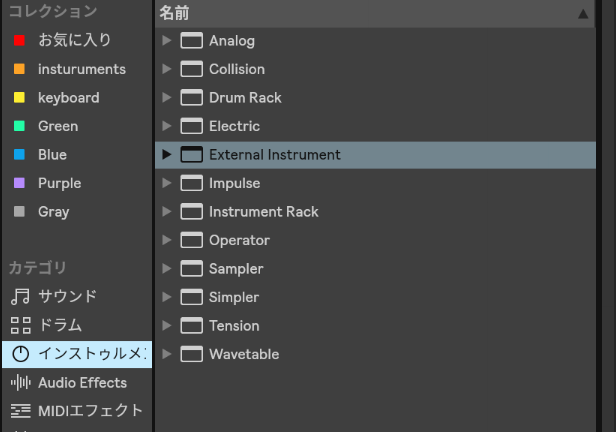Select the Drums category grid icon
This screenshot has height=432, width=616.
pyautogui.click(x=20, y=325)
